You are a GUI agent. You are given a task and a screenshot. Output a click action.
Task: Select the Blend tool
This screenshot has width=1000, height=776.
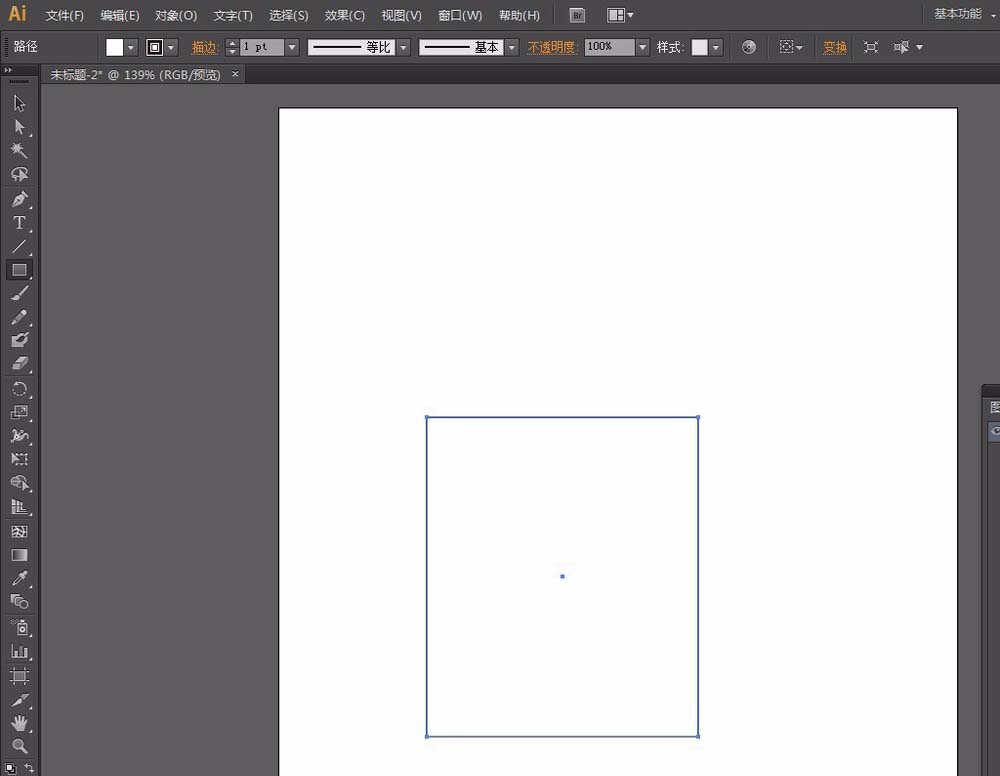click(19, 601)
